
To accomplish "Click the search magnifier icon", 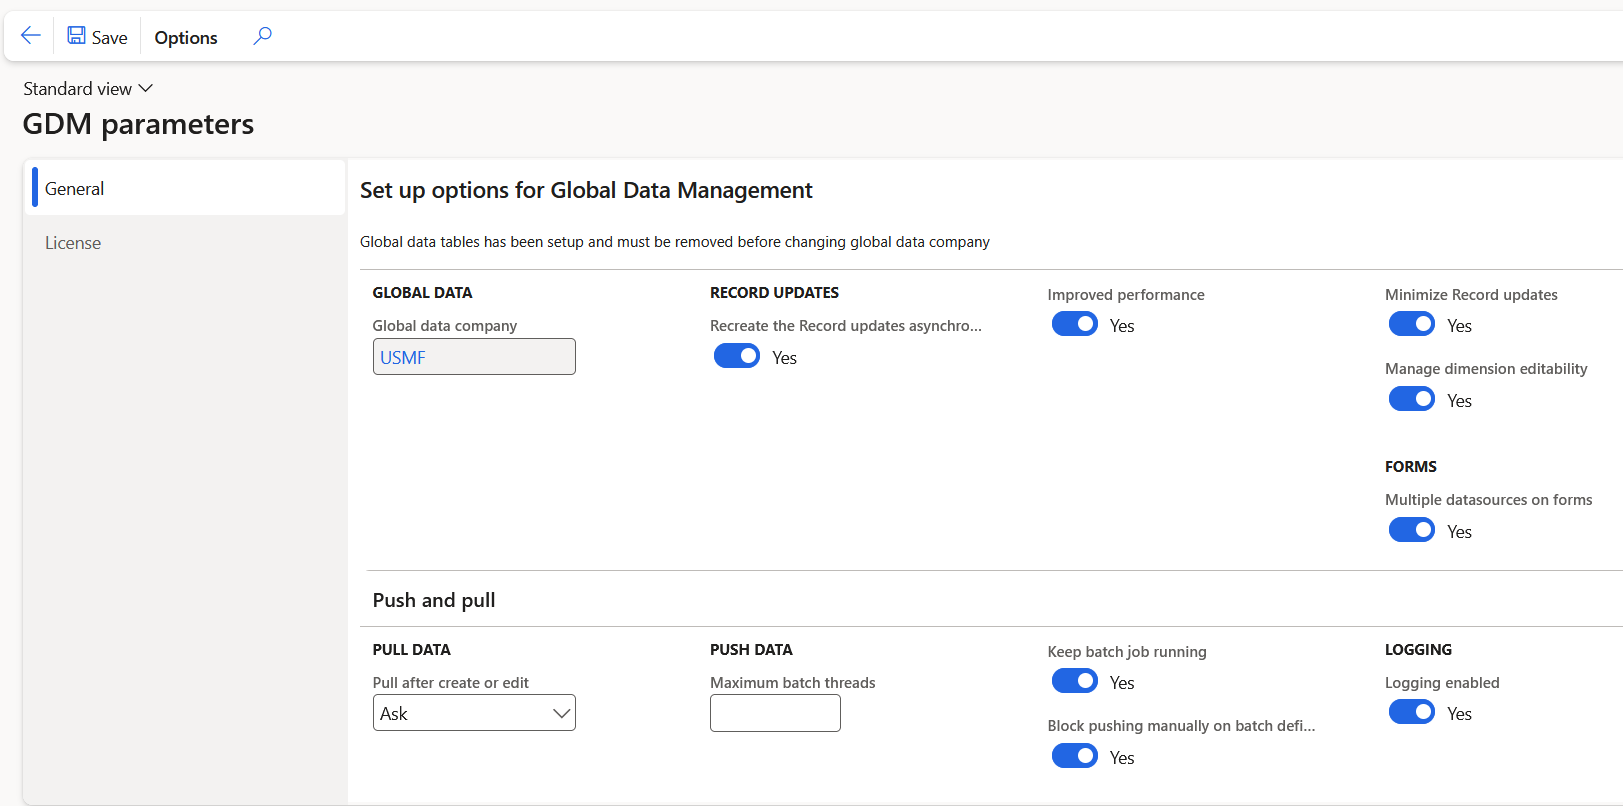I will [262, 36].
